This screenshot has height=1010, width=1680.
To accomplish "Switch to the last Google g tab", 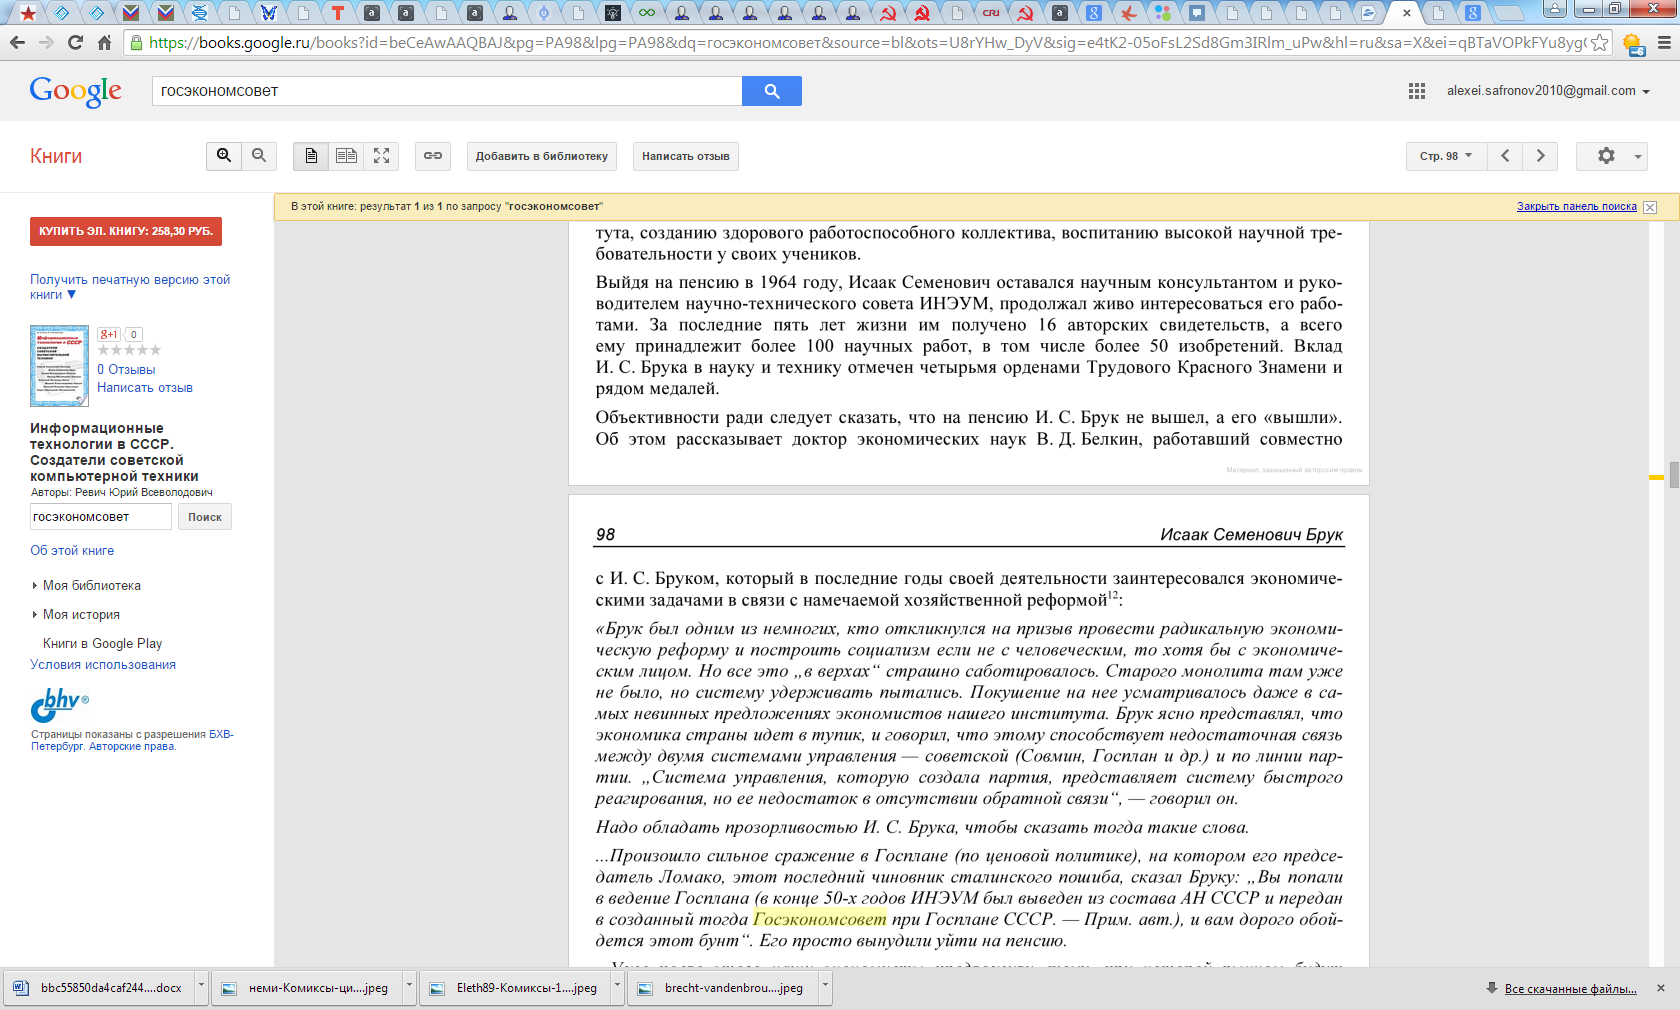I will 1473,13.
